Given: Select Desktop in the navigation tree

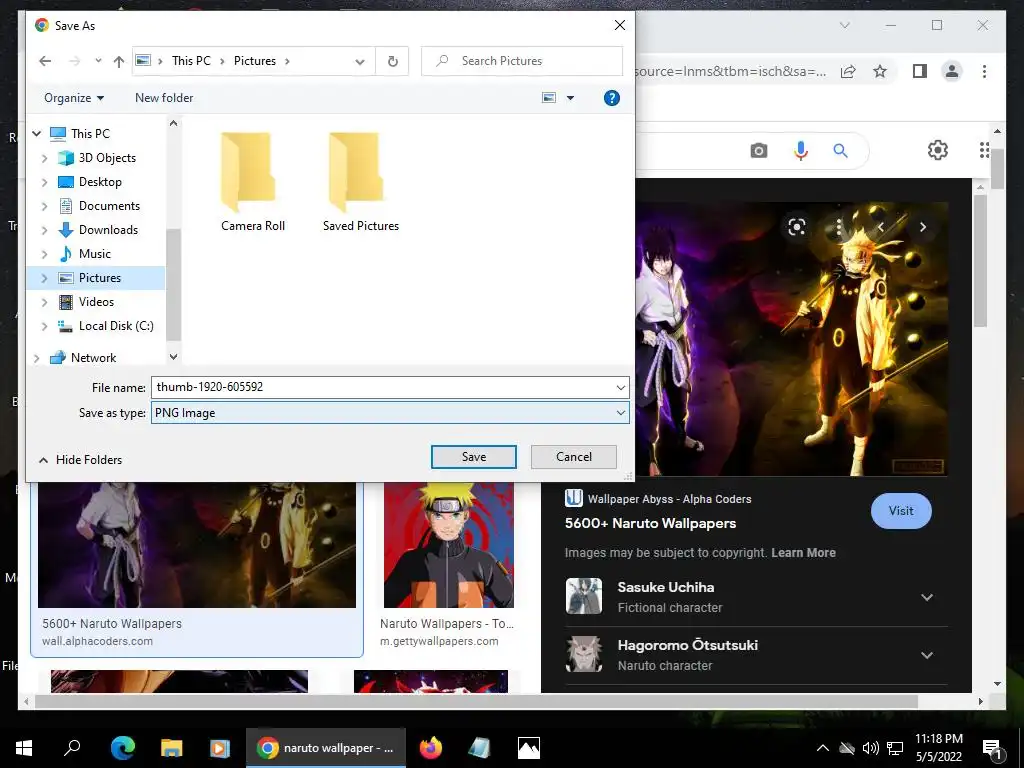Looking at the screenshot, I should (100, 182).
